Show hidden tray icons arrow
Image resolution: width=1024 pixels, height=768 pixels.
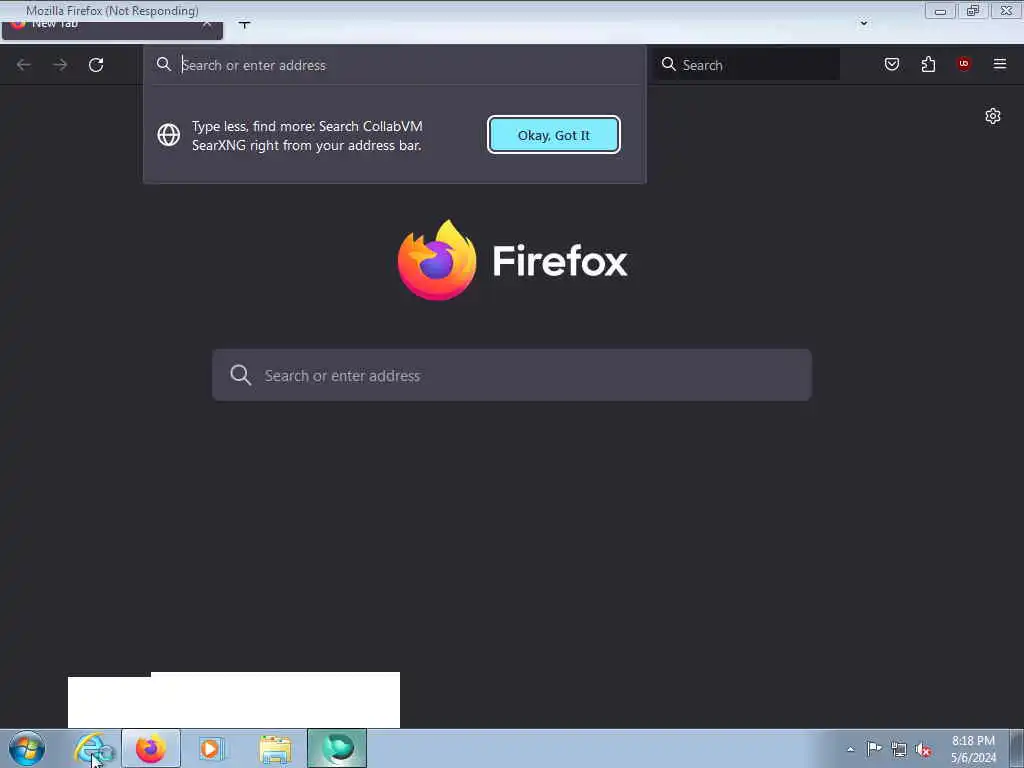pyautogui.click(x=850, y=750)
